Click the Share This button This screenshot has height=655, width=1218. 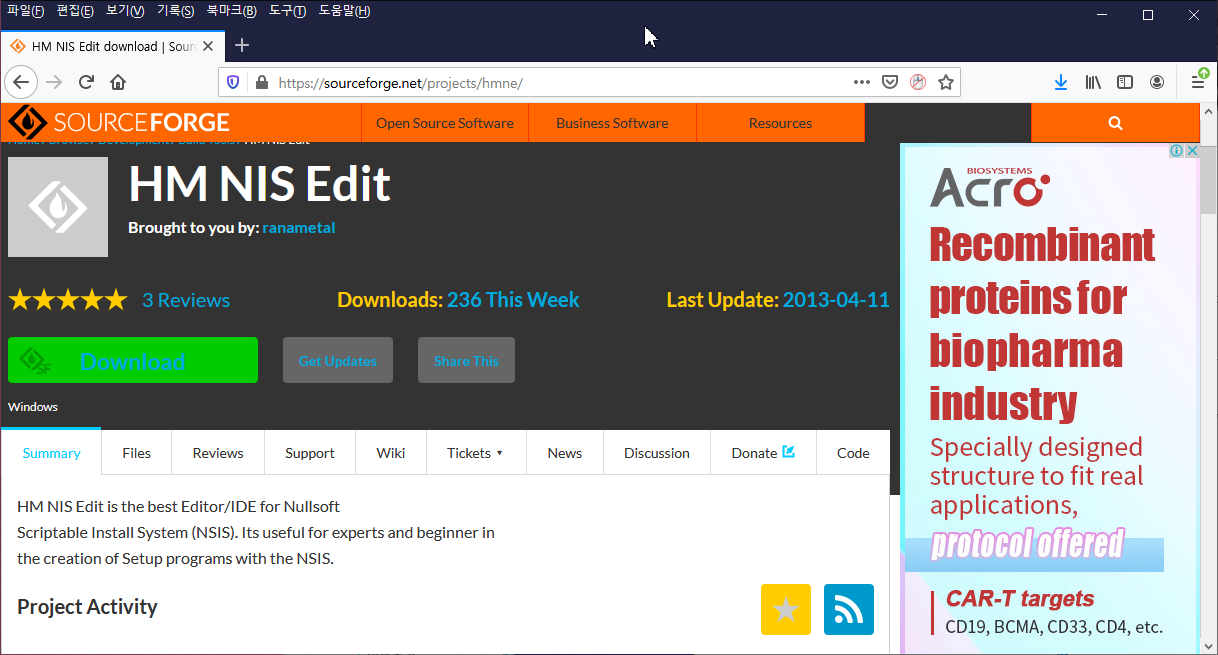(x=466, y=360)
